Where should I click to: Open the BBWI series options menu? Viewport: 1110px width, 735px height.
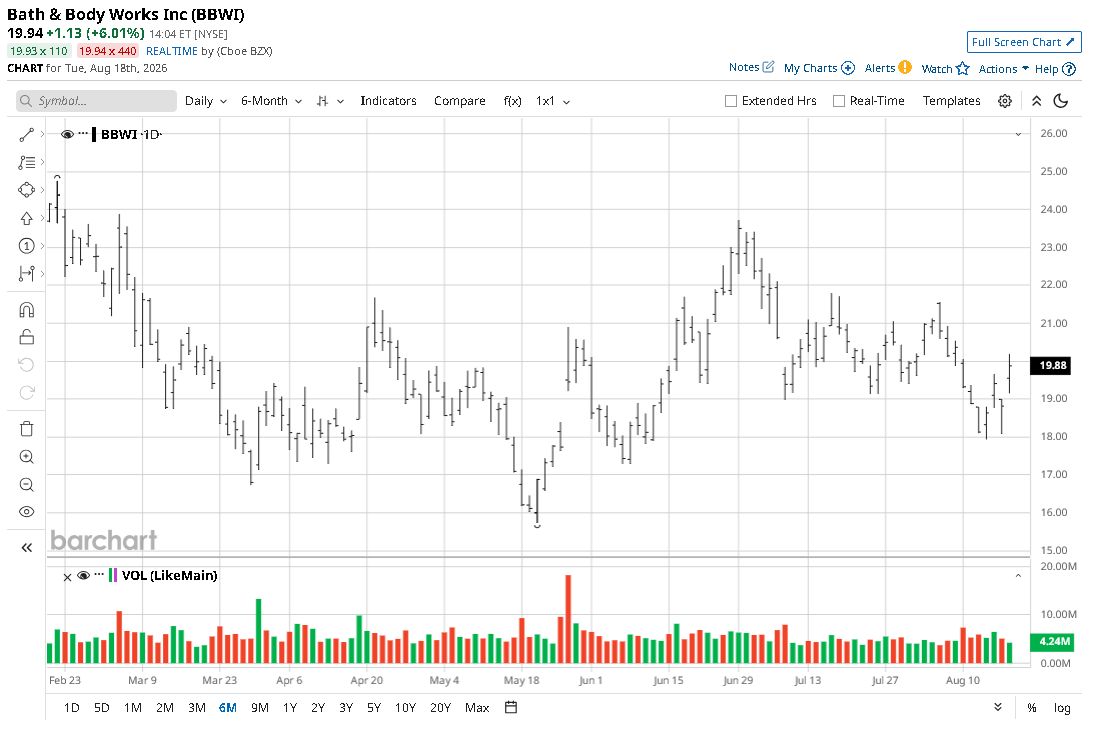pos(83,134)
